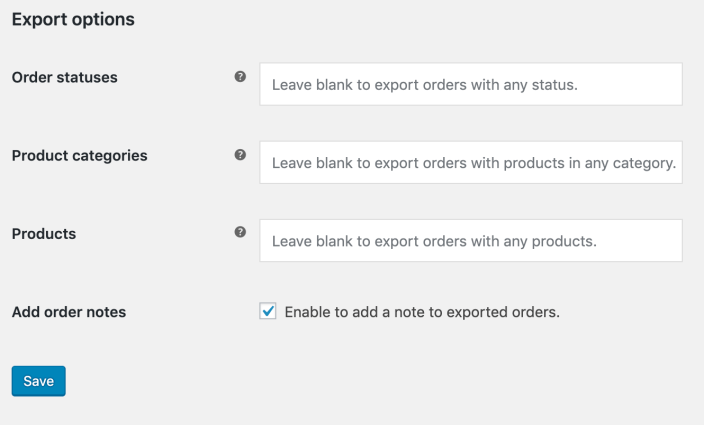
Task: Click the help icon beside Order statuses
Action: click(240, 77)
